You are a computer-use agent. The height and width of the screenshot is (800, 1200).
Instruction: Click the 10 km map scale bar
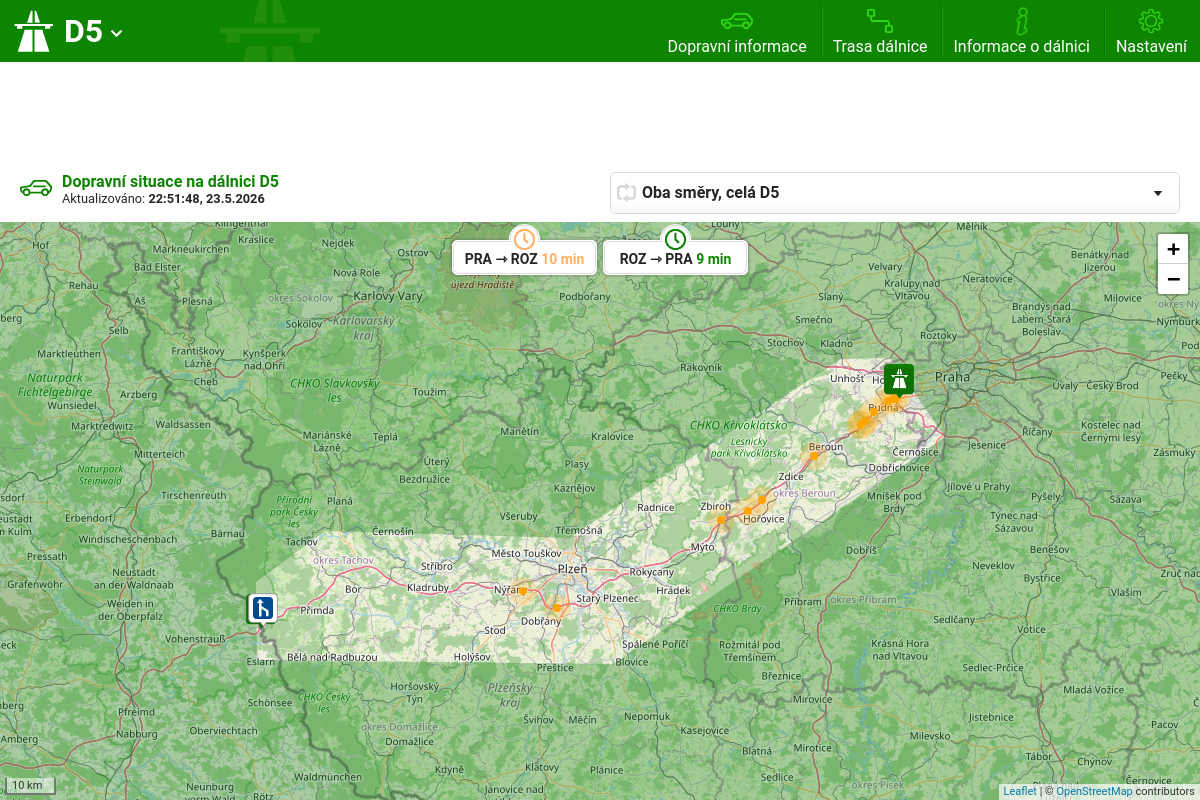(x=30, y=785)
